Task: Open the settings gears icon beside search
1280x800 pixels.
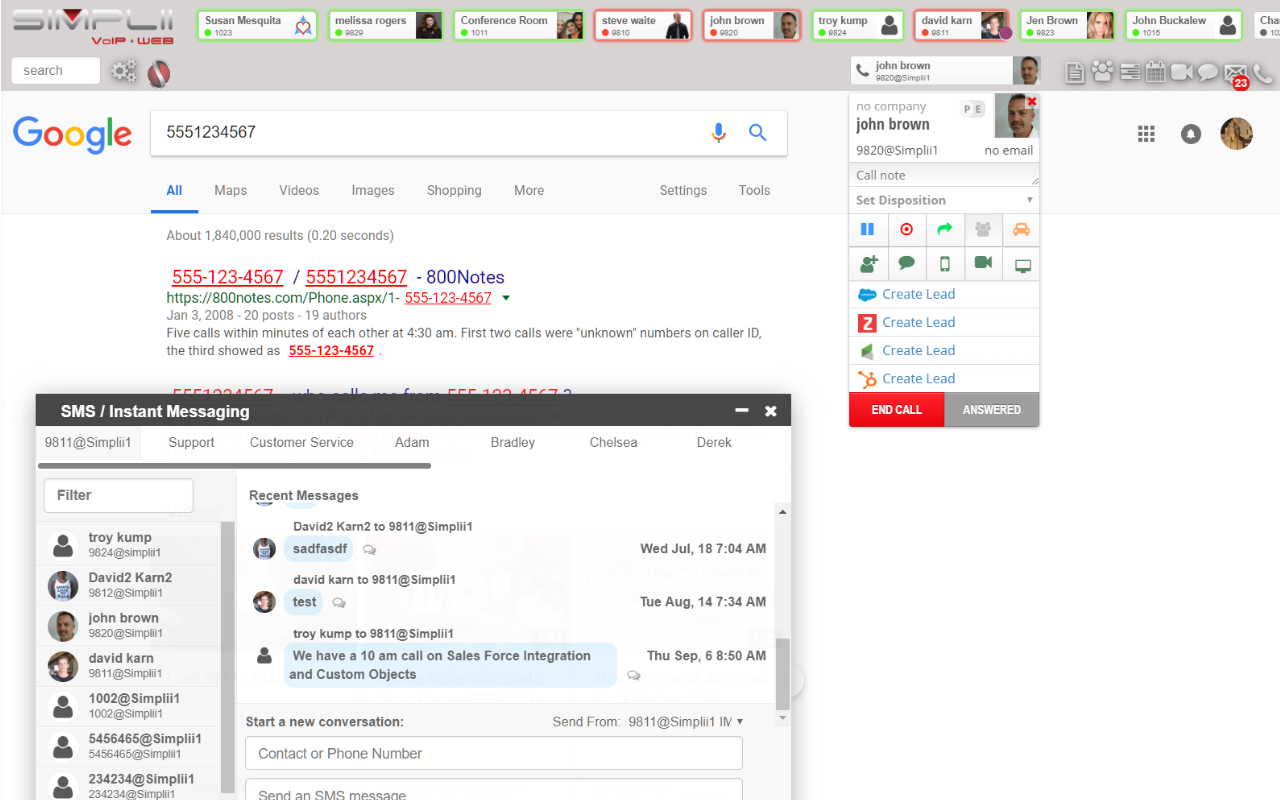Action: point(124,71)
